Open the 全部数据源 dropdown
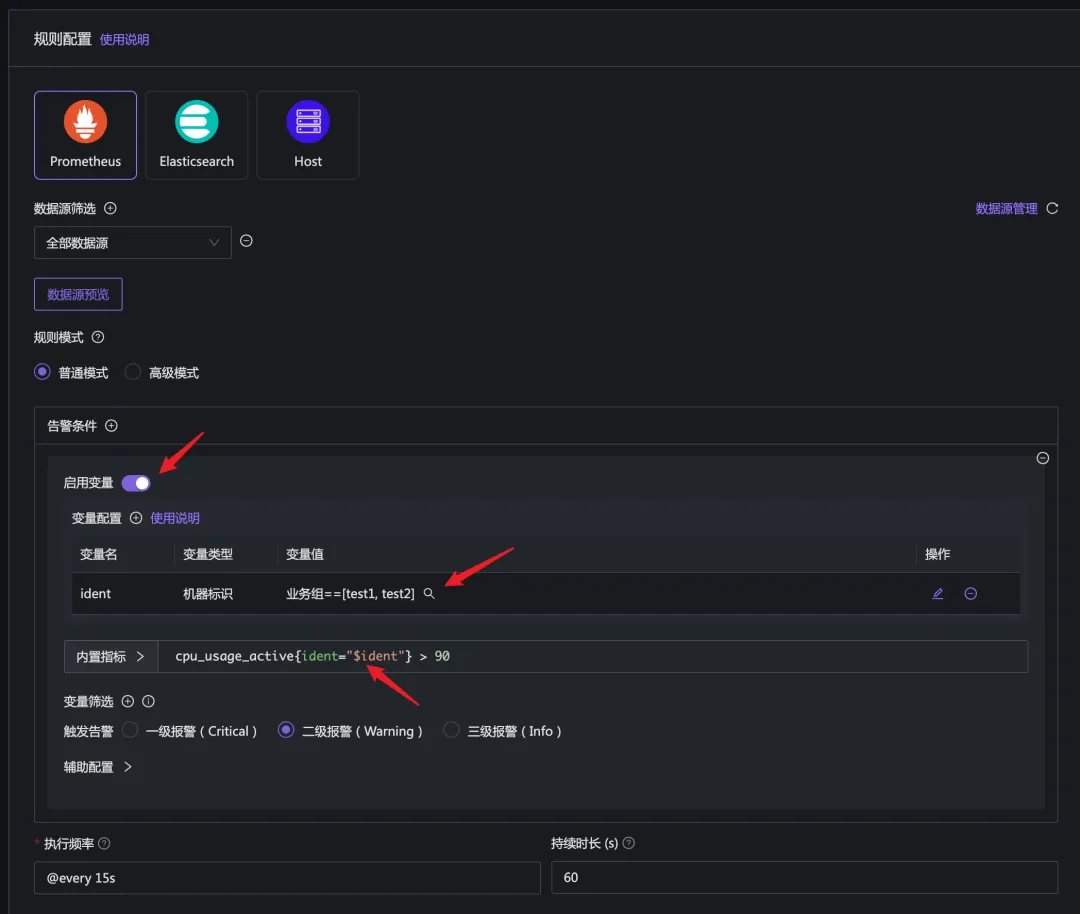This screenshot has height=914, width=1080. point(132,243)
